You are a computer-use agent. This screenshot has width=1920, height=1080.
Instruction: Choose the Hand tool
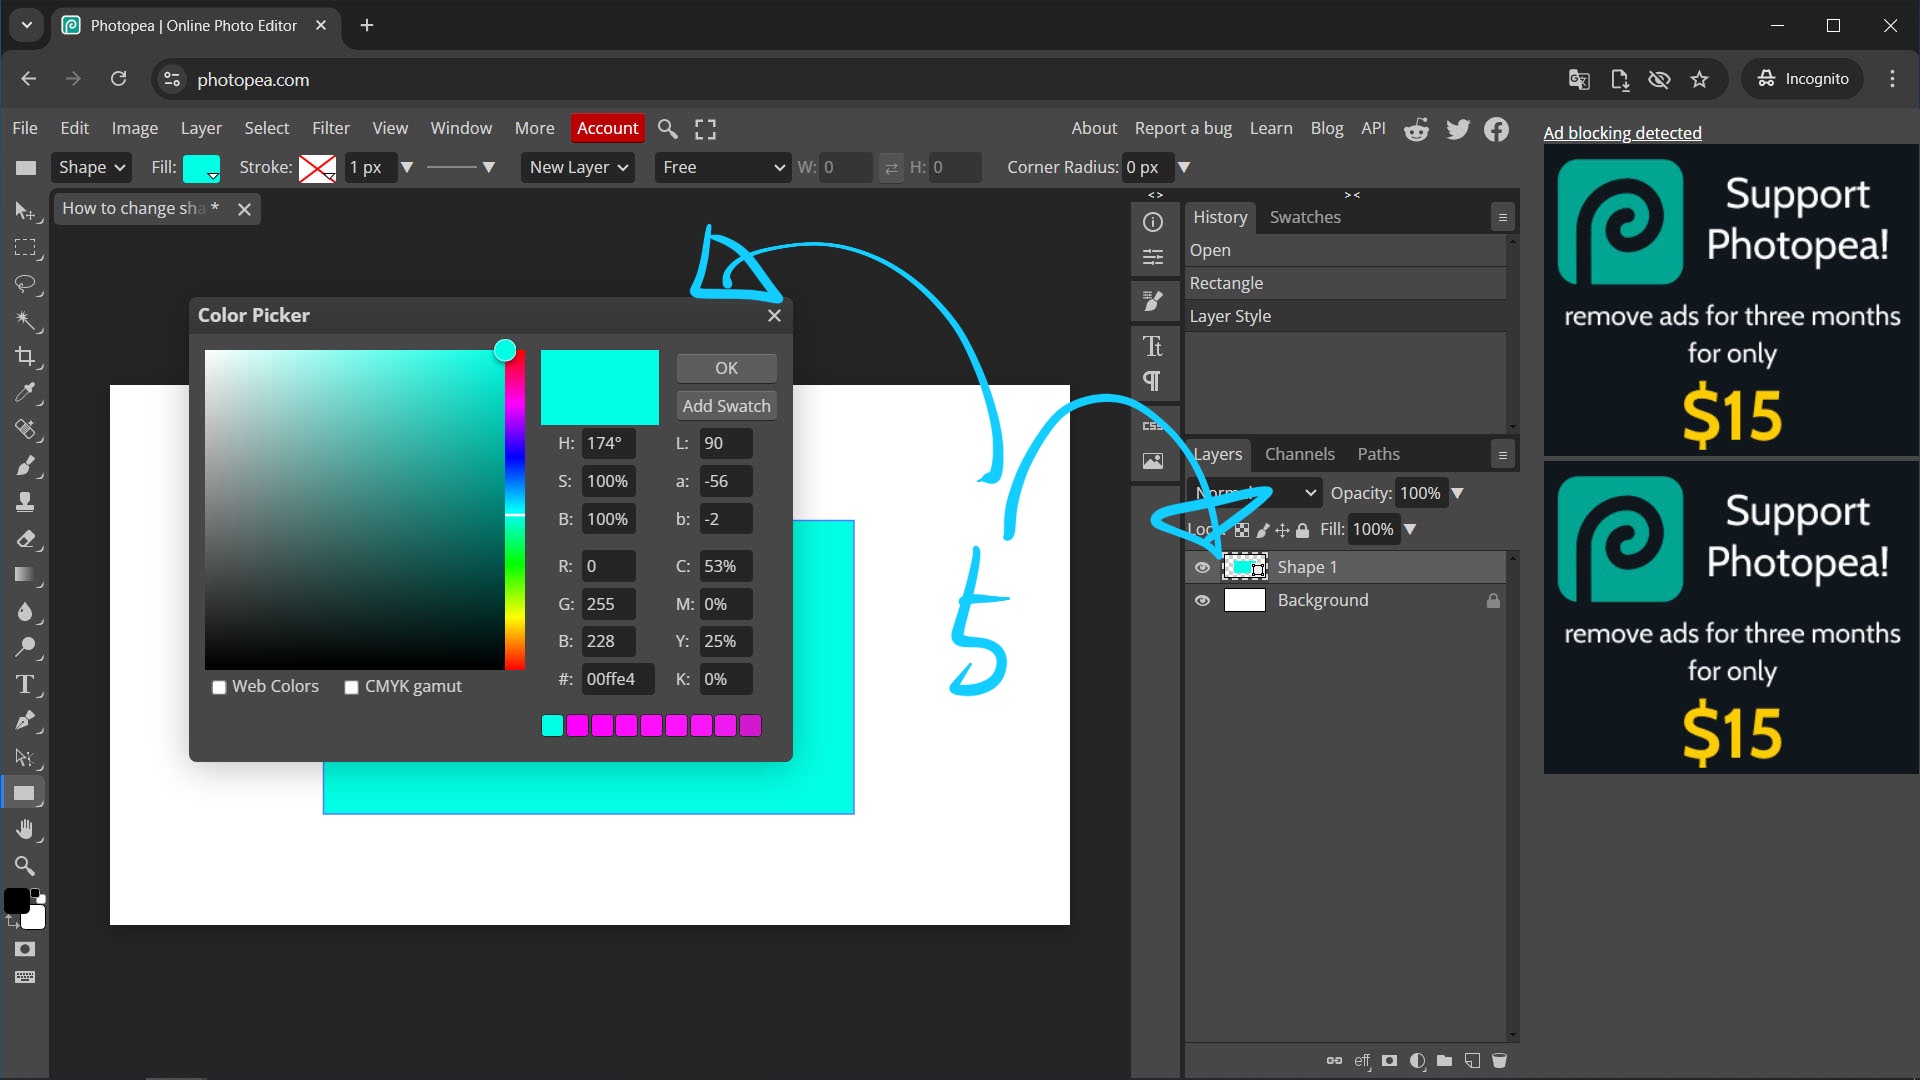[26, 829]
